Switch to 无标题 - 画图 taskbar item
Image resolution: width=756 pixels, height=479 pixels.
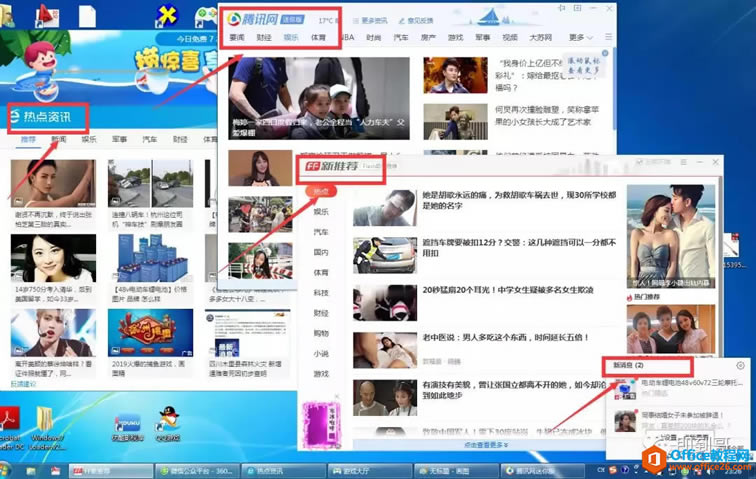[456, 471]
